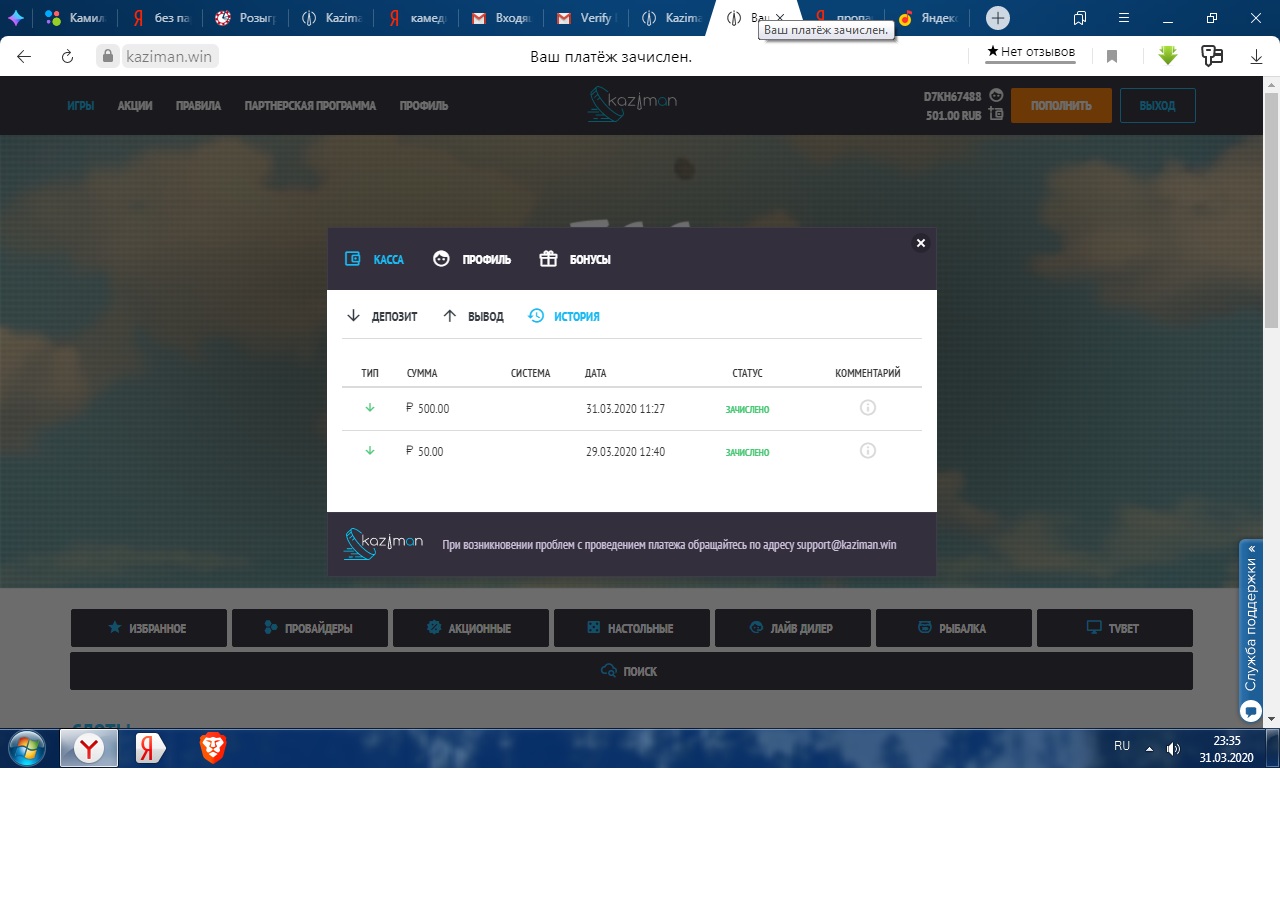Image resolution: width=1280 pixels, height=912 pixels.
Task: Close the active 'Ваш' browser tab
Action: click(x=780, y=18)
